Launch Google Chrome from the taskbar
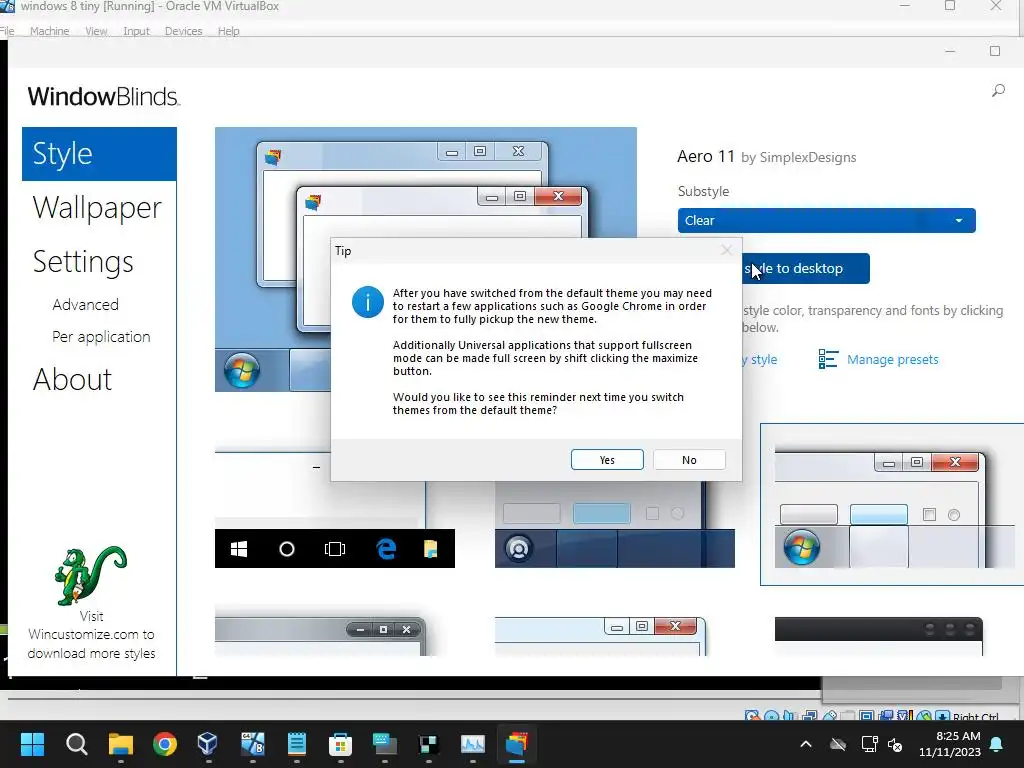 pos(165,744)
